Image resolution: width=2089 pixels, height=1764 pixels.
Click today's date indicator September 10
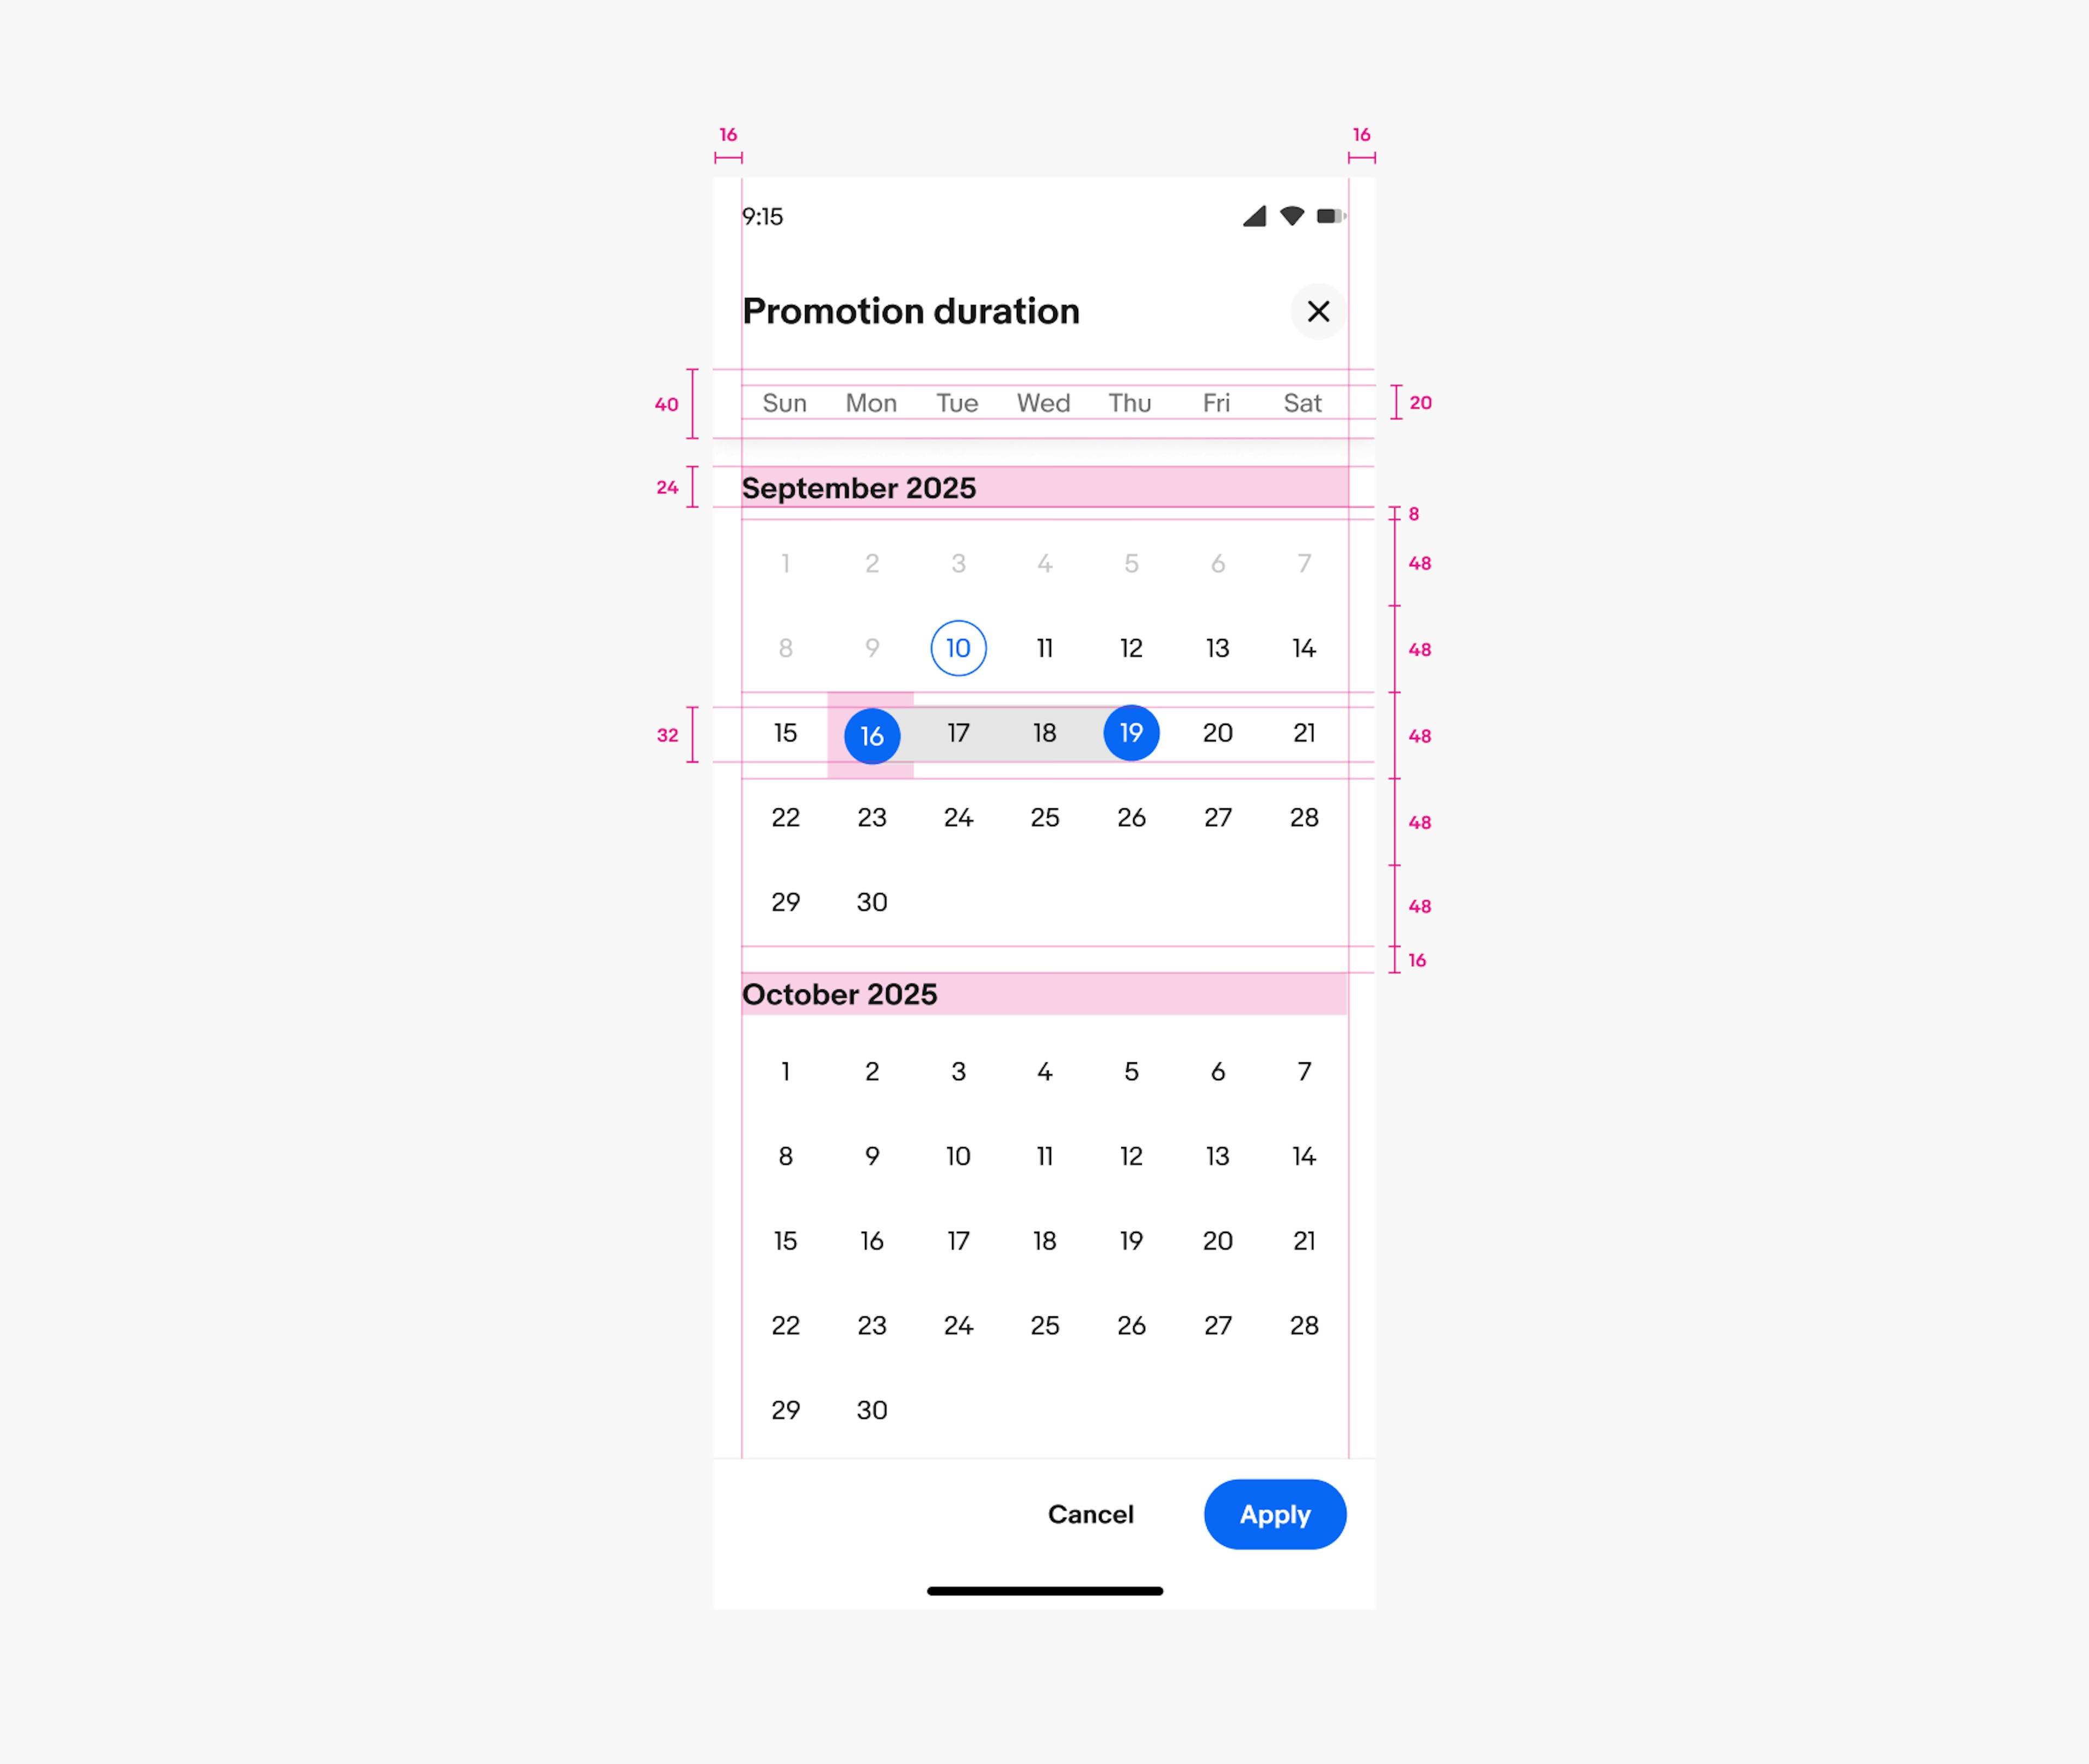(957, 647)
